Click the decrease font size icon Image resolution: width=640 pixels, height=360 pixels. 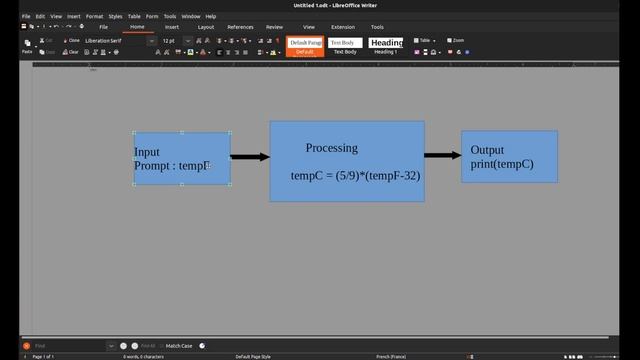click(207, 41)
